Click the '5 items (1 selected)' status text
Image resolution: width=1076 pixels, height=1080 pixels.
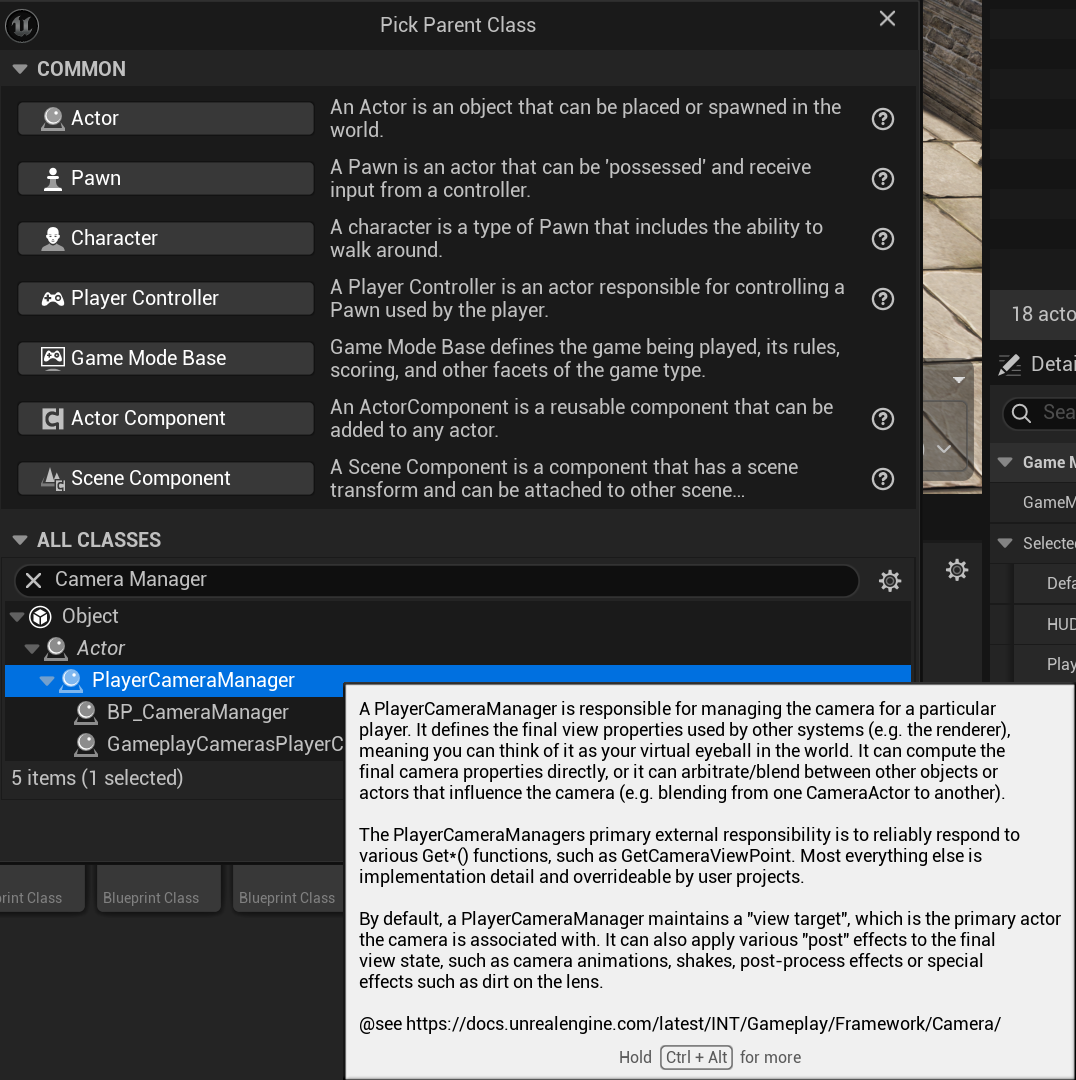click(x=97, y=778)
